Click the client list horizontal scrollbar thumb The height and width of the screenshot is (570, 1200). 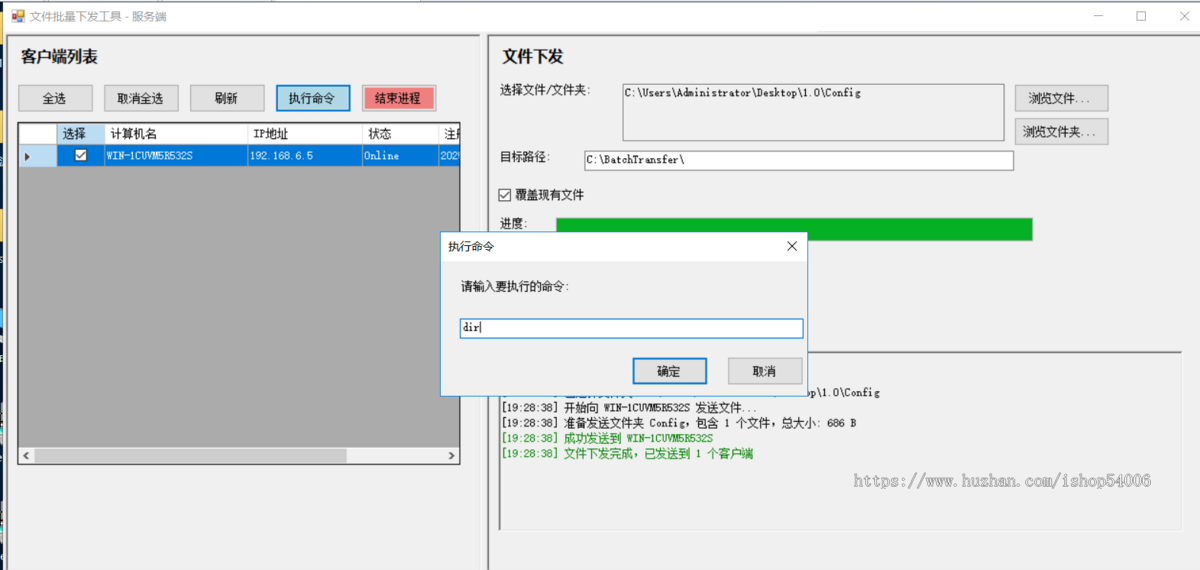point(191,455)
